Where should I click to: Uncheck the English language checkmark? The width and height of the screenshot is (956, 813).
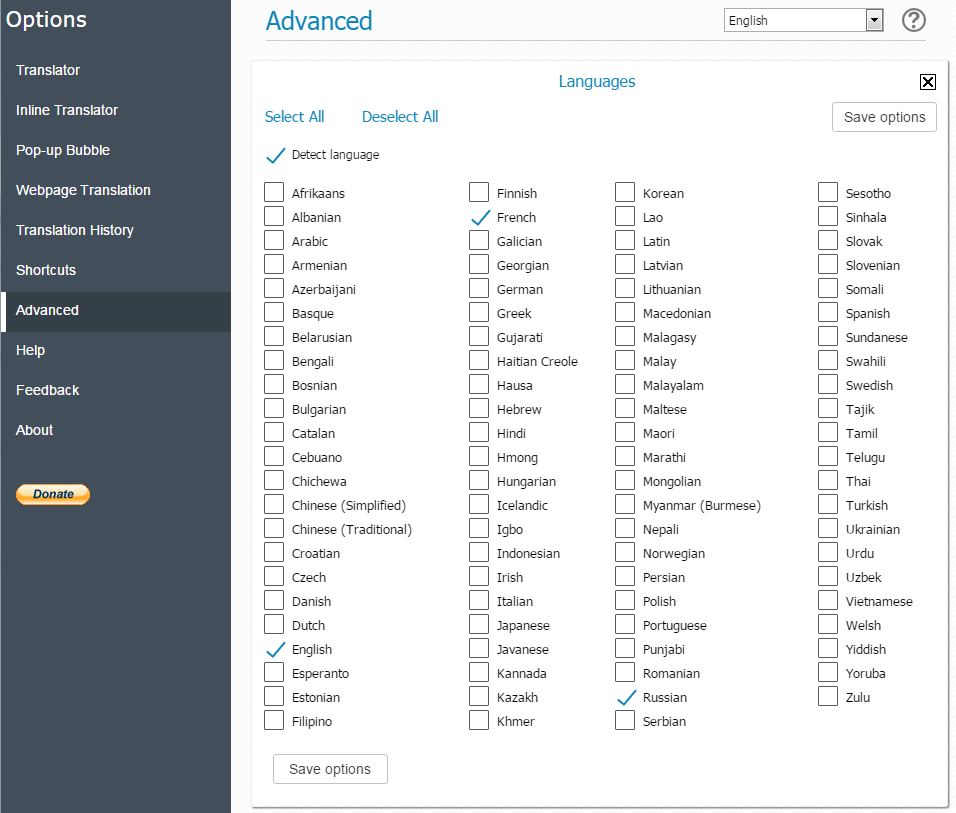(x=275, y=650)
